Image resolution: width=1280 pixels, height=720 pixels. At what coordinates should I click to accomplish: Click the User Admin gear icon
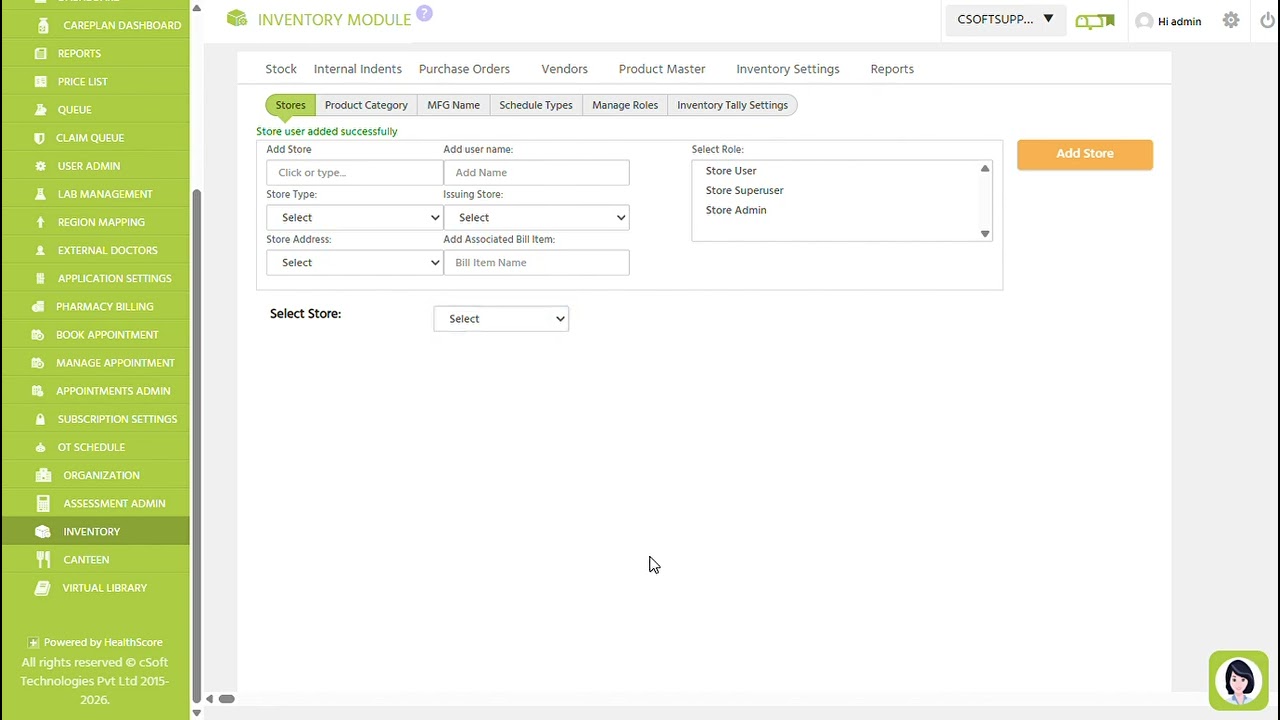(x=40, y=166)
